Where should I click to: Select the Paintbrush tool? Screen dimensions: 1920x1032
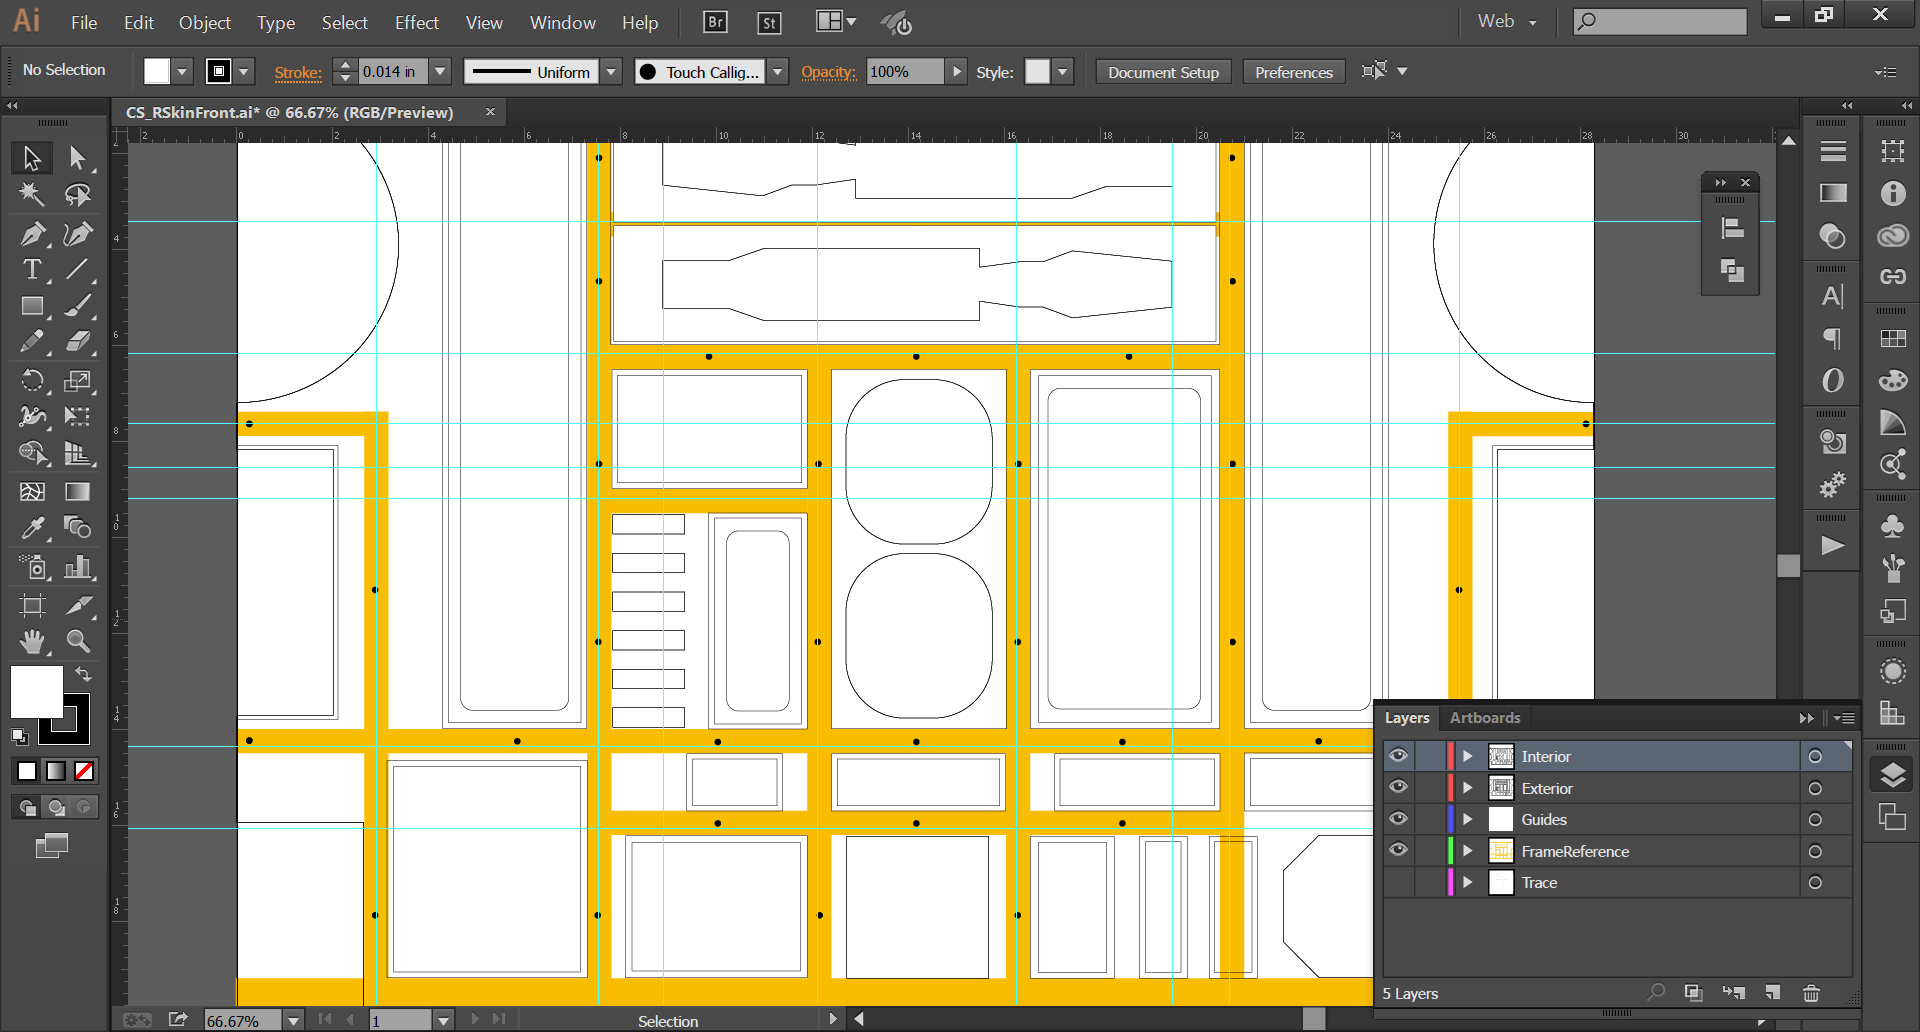77,306
